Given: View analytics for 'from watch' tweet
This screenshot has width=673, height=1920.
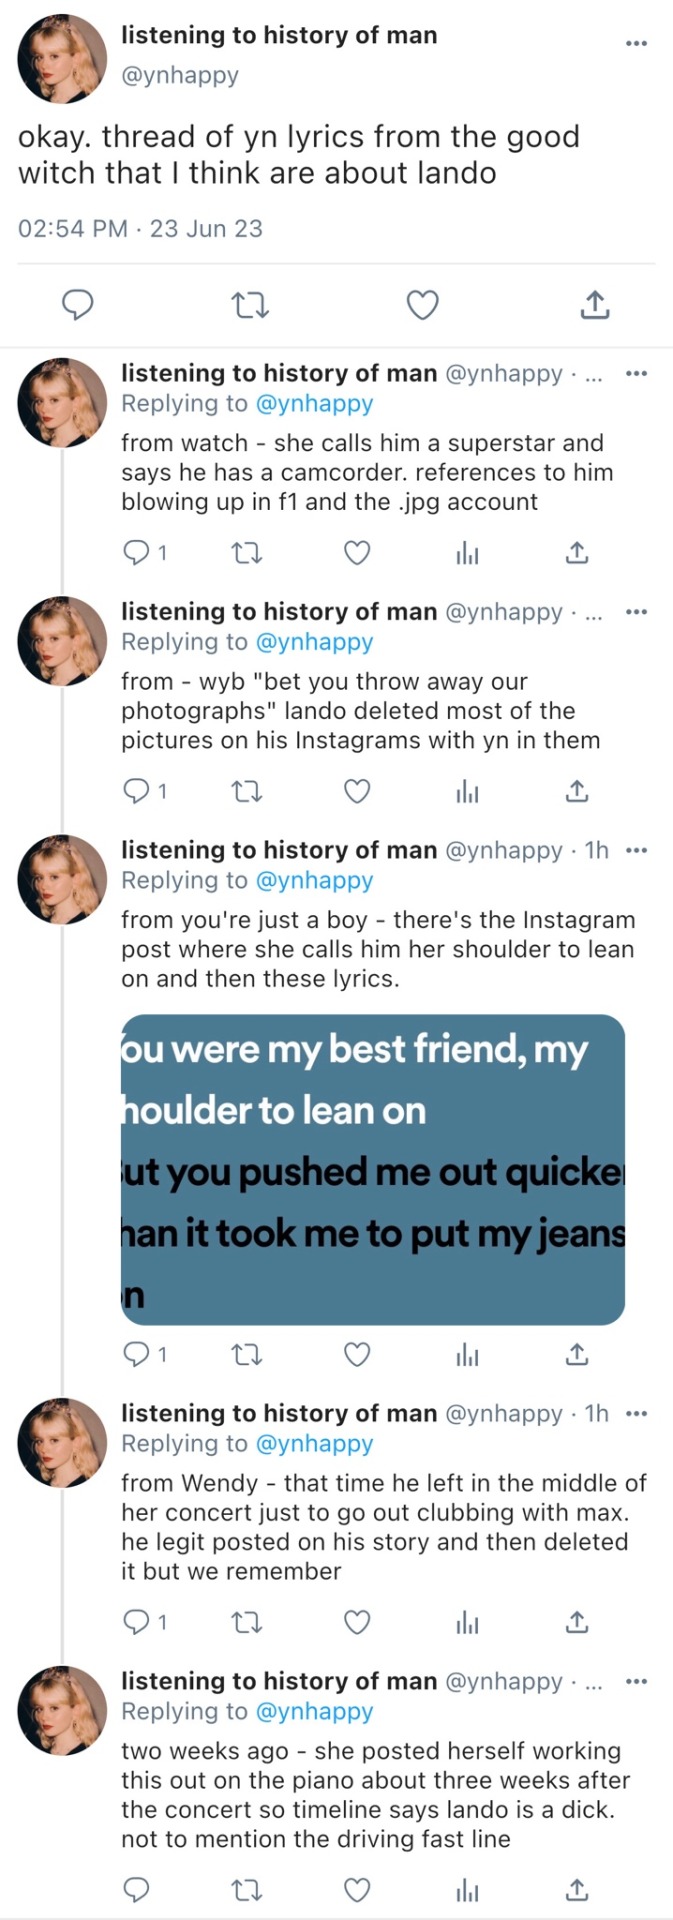Looking at the screenshot, I should [x=467, y=553].
